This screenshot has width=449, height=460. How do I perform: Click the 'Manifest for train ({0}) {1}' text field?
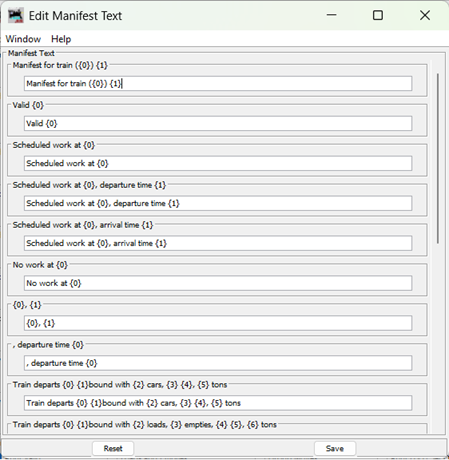tap(218, 83)
